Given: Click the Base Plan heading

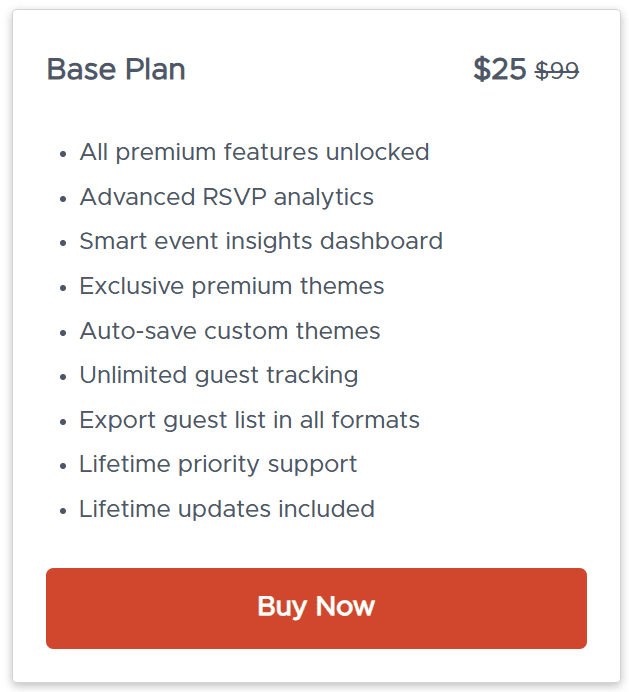Looking at the screenshot, I should (x=116, y=70).
